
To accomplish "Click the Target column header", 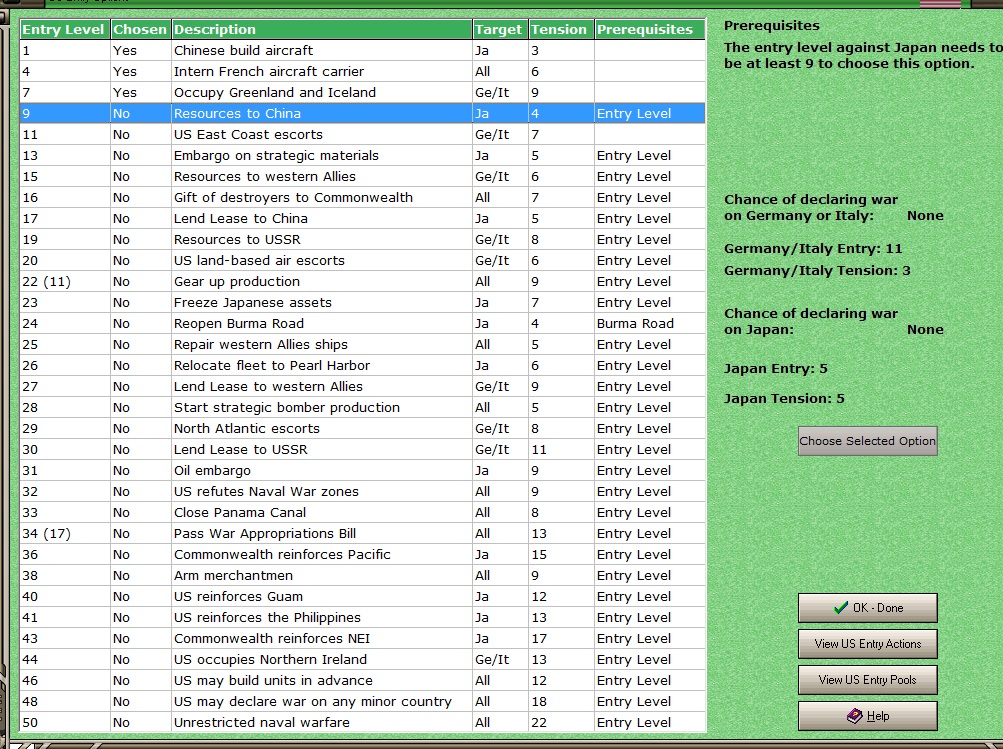I will pos(500,29).
